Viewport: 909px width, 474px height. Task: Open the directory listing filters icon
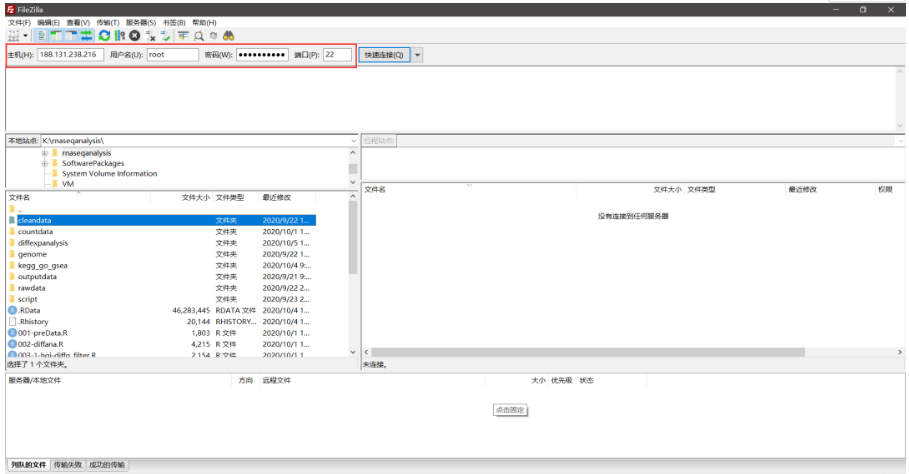pos(184,35)
